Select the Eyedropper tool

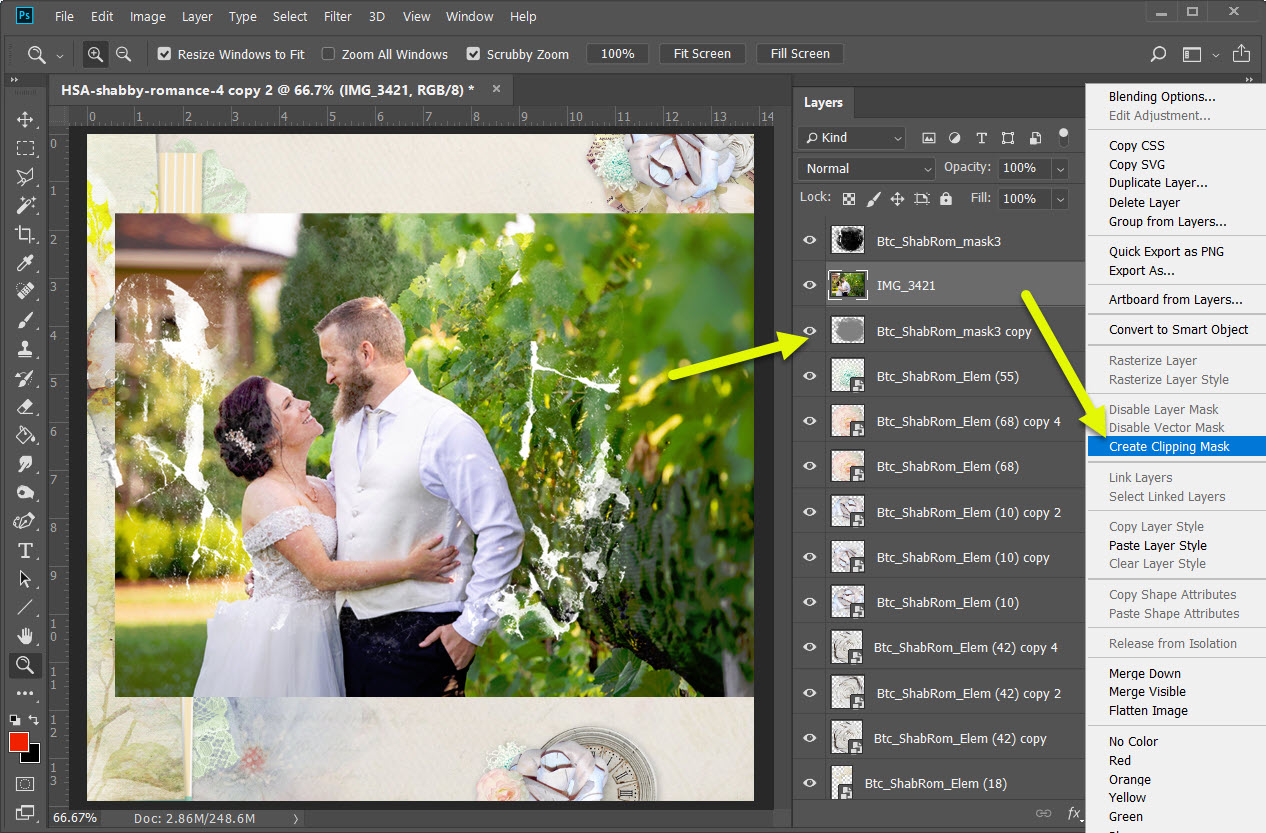tap(25, 263)
